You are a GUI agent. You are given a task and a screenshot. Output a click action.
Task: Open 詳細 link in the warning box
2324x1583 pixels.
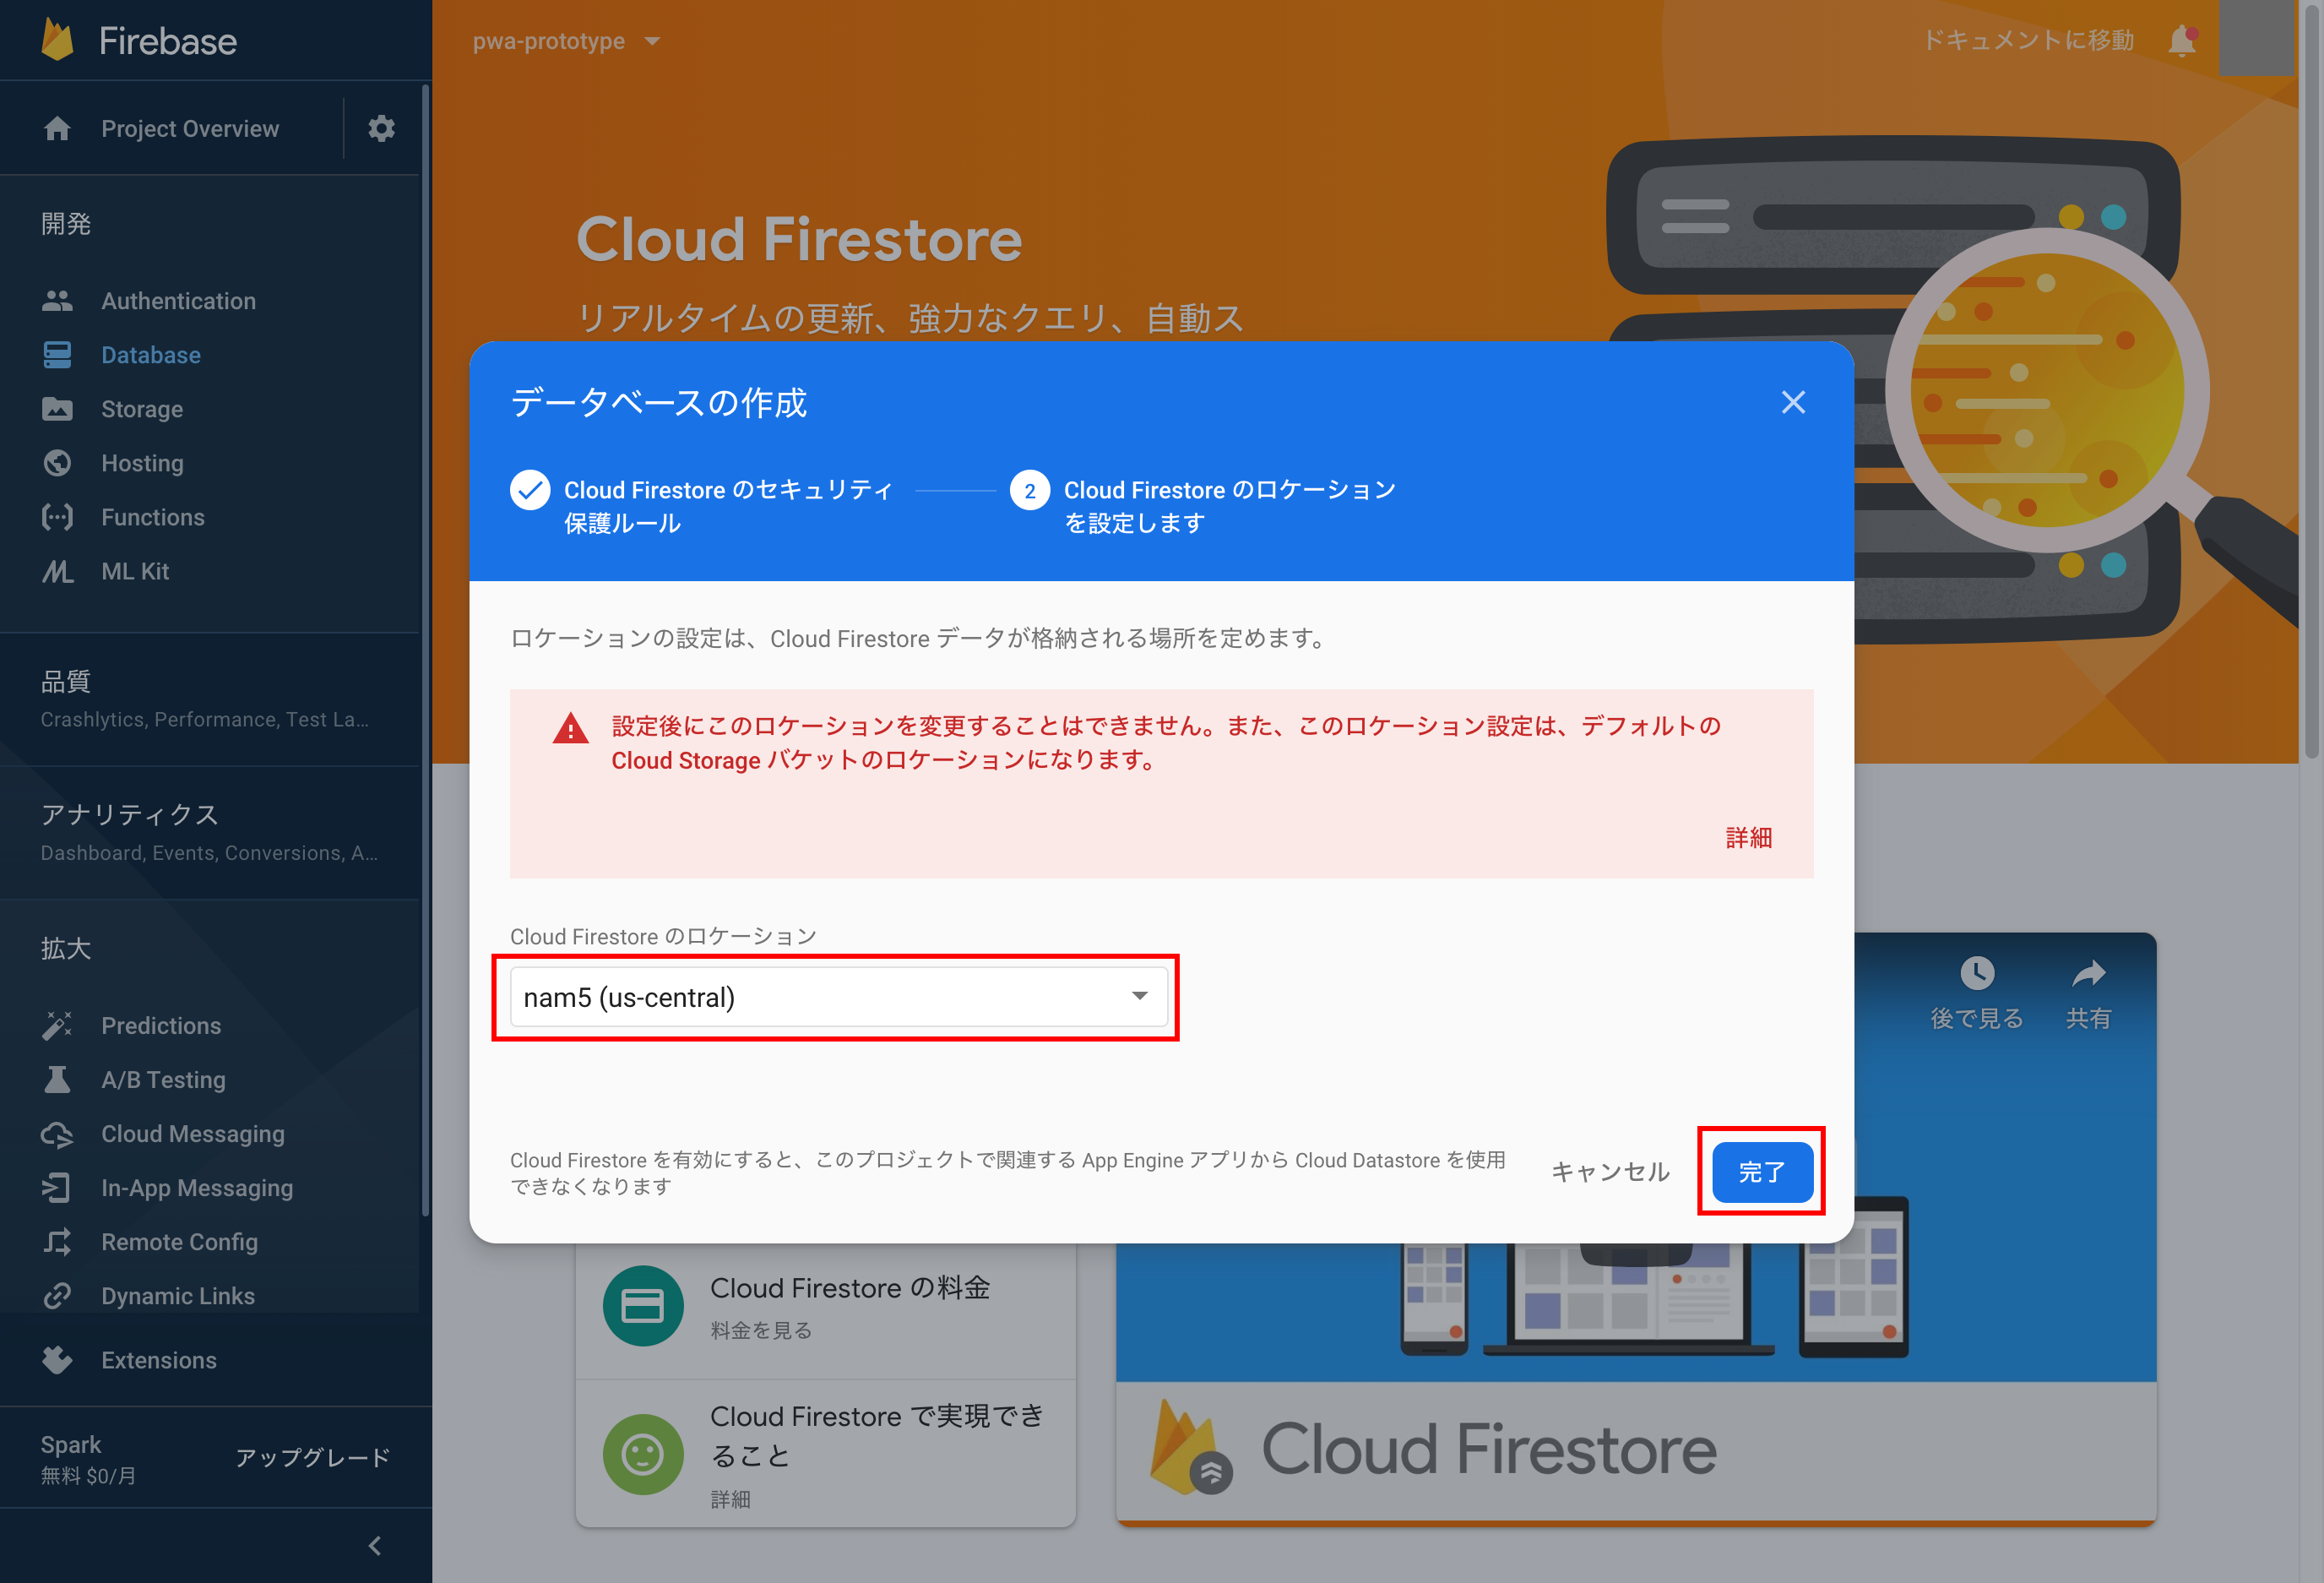coord(1749,838)
